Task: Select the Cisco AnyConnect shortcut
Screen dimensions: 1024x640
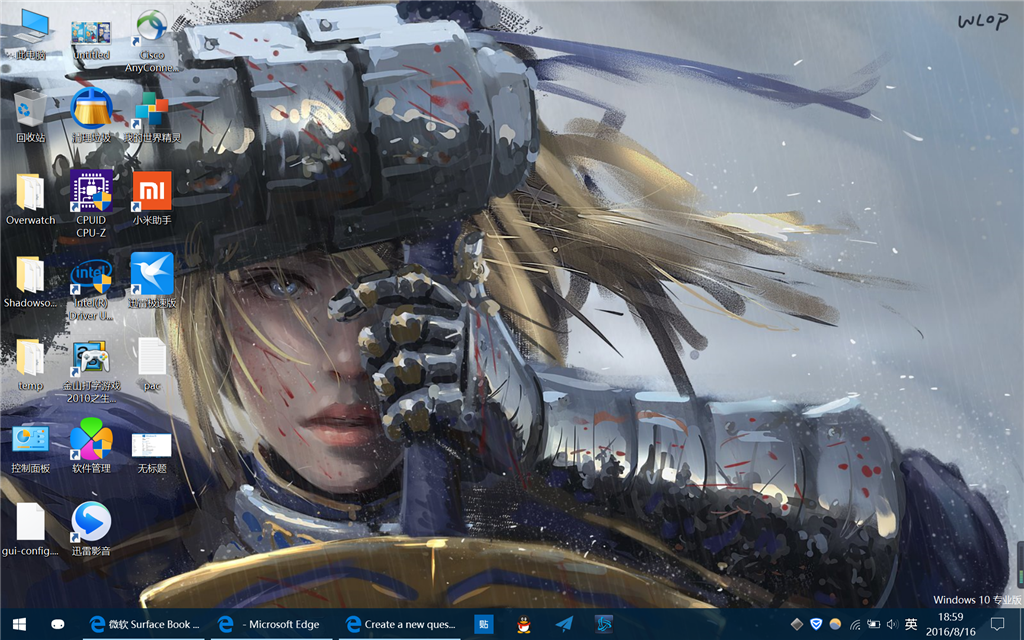Action: click(152, 40)
